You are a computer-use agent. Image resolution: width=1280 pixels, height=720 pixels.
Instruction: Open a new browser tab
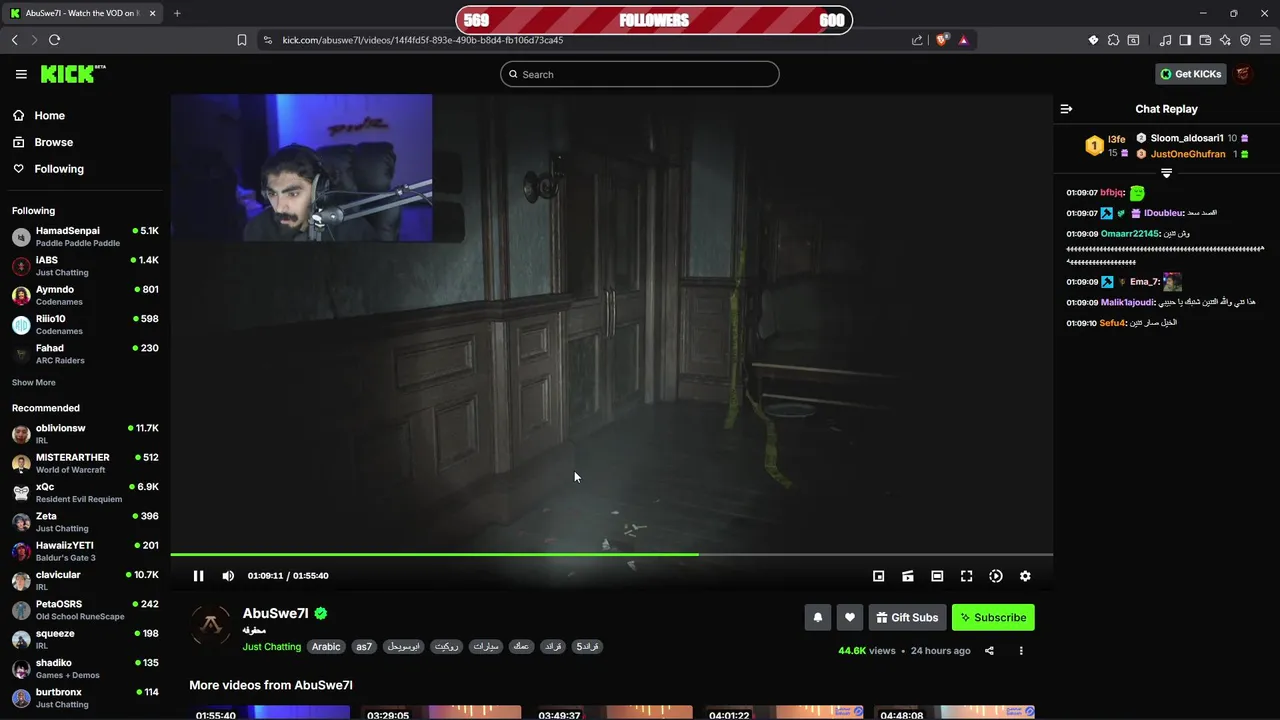(177, 13)
